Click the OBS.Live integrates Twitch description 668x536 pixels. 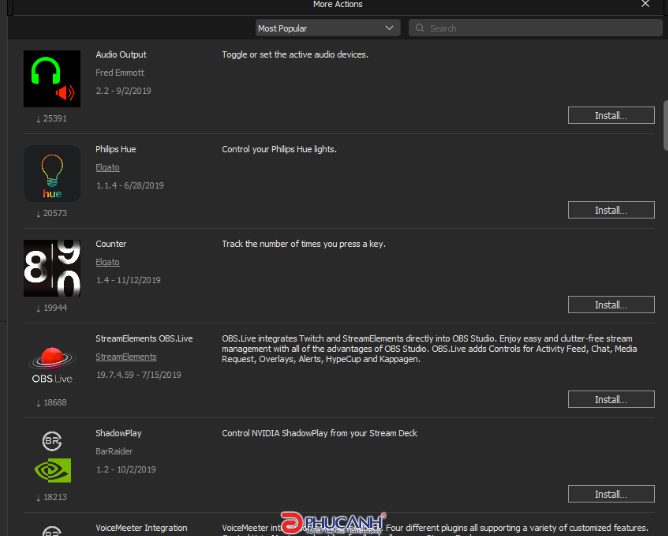tap(429, 349)
